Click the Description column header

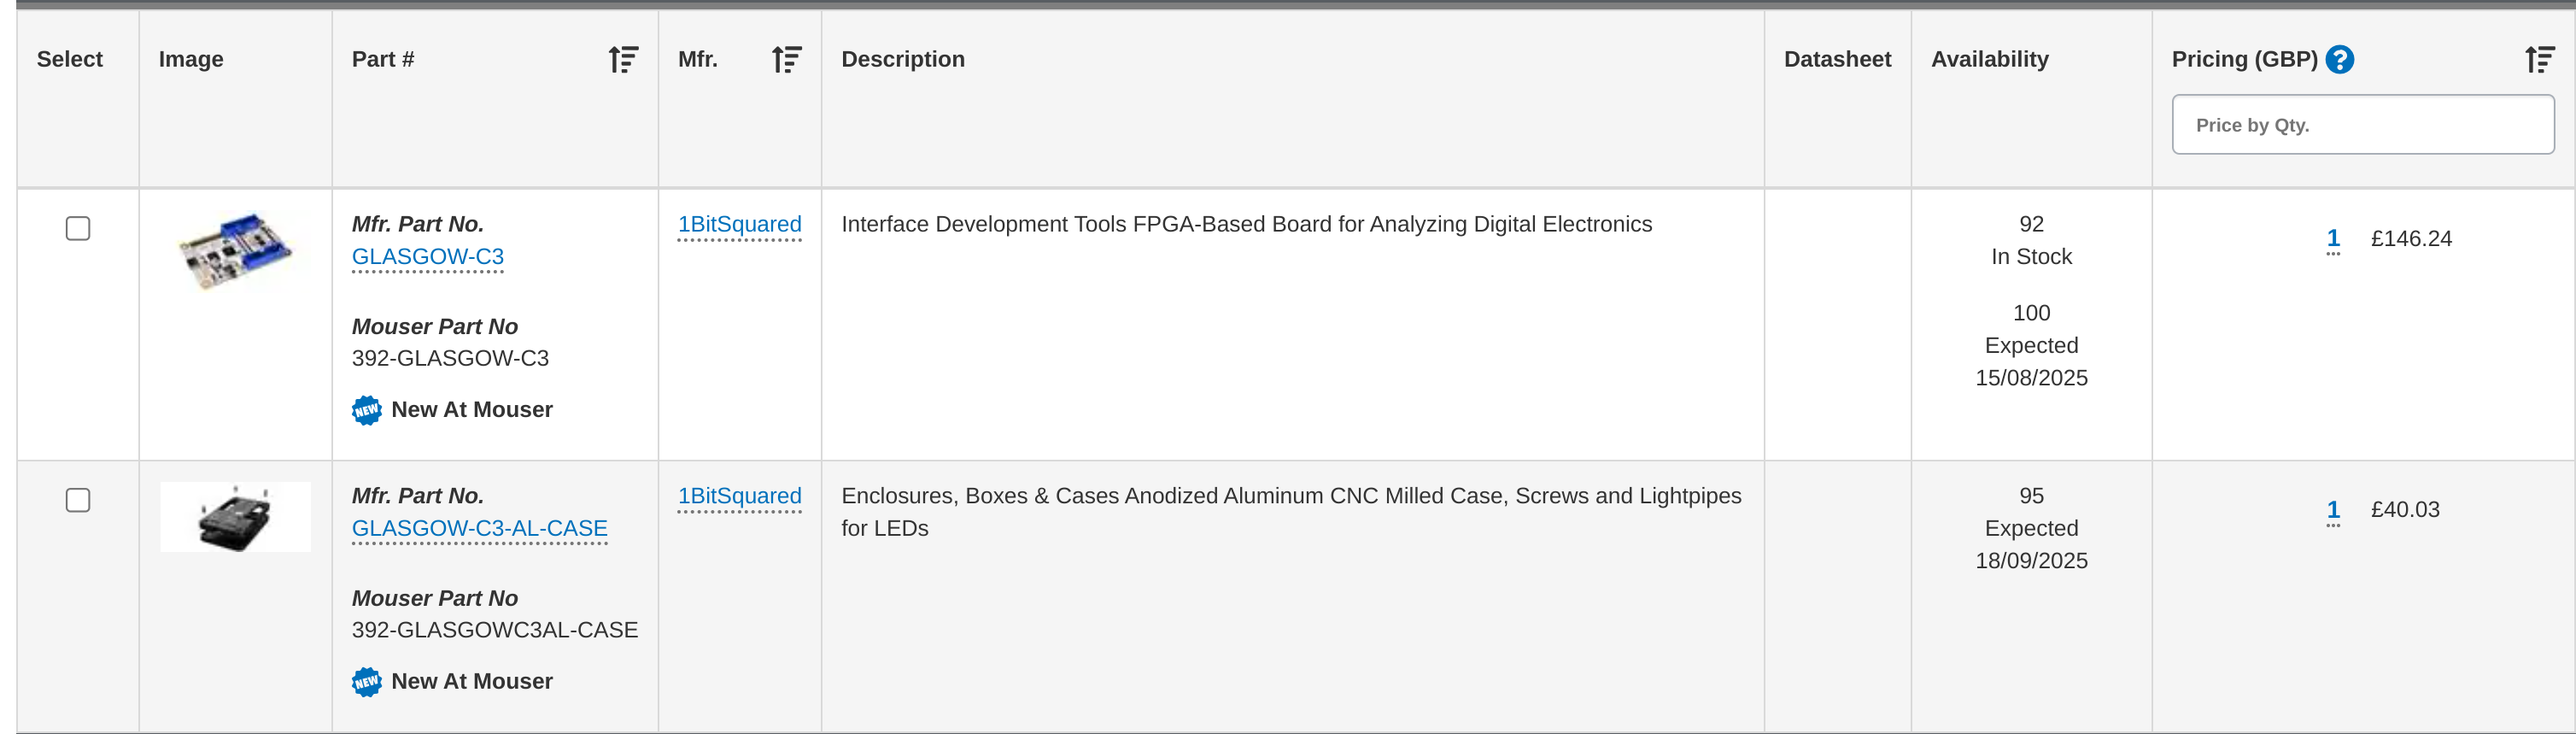point(903,60)
